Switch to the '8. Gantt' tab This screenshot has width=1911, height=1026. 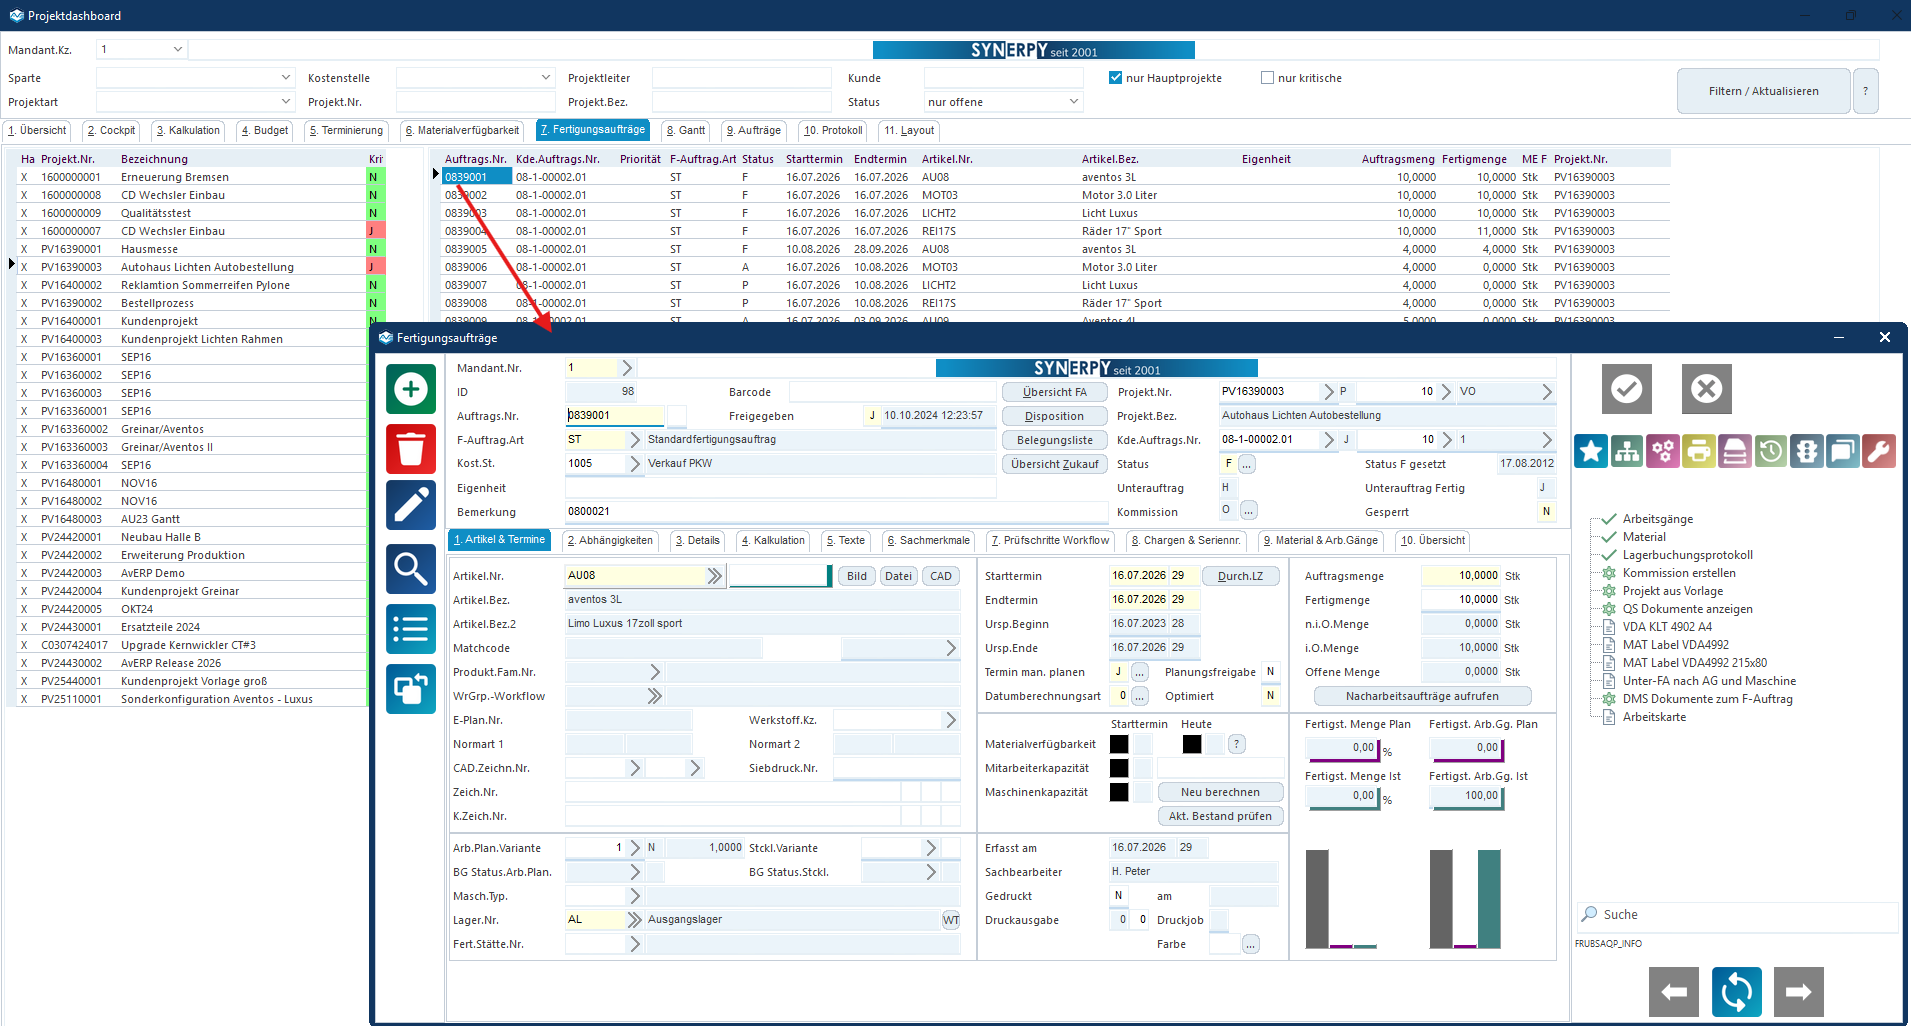click(x=686, y=131)
